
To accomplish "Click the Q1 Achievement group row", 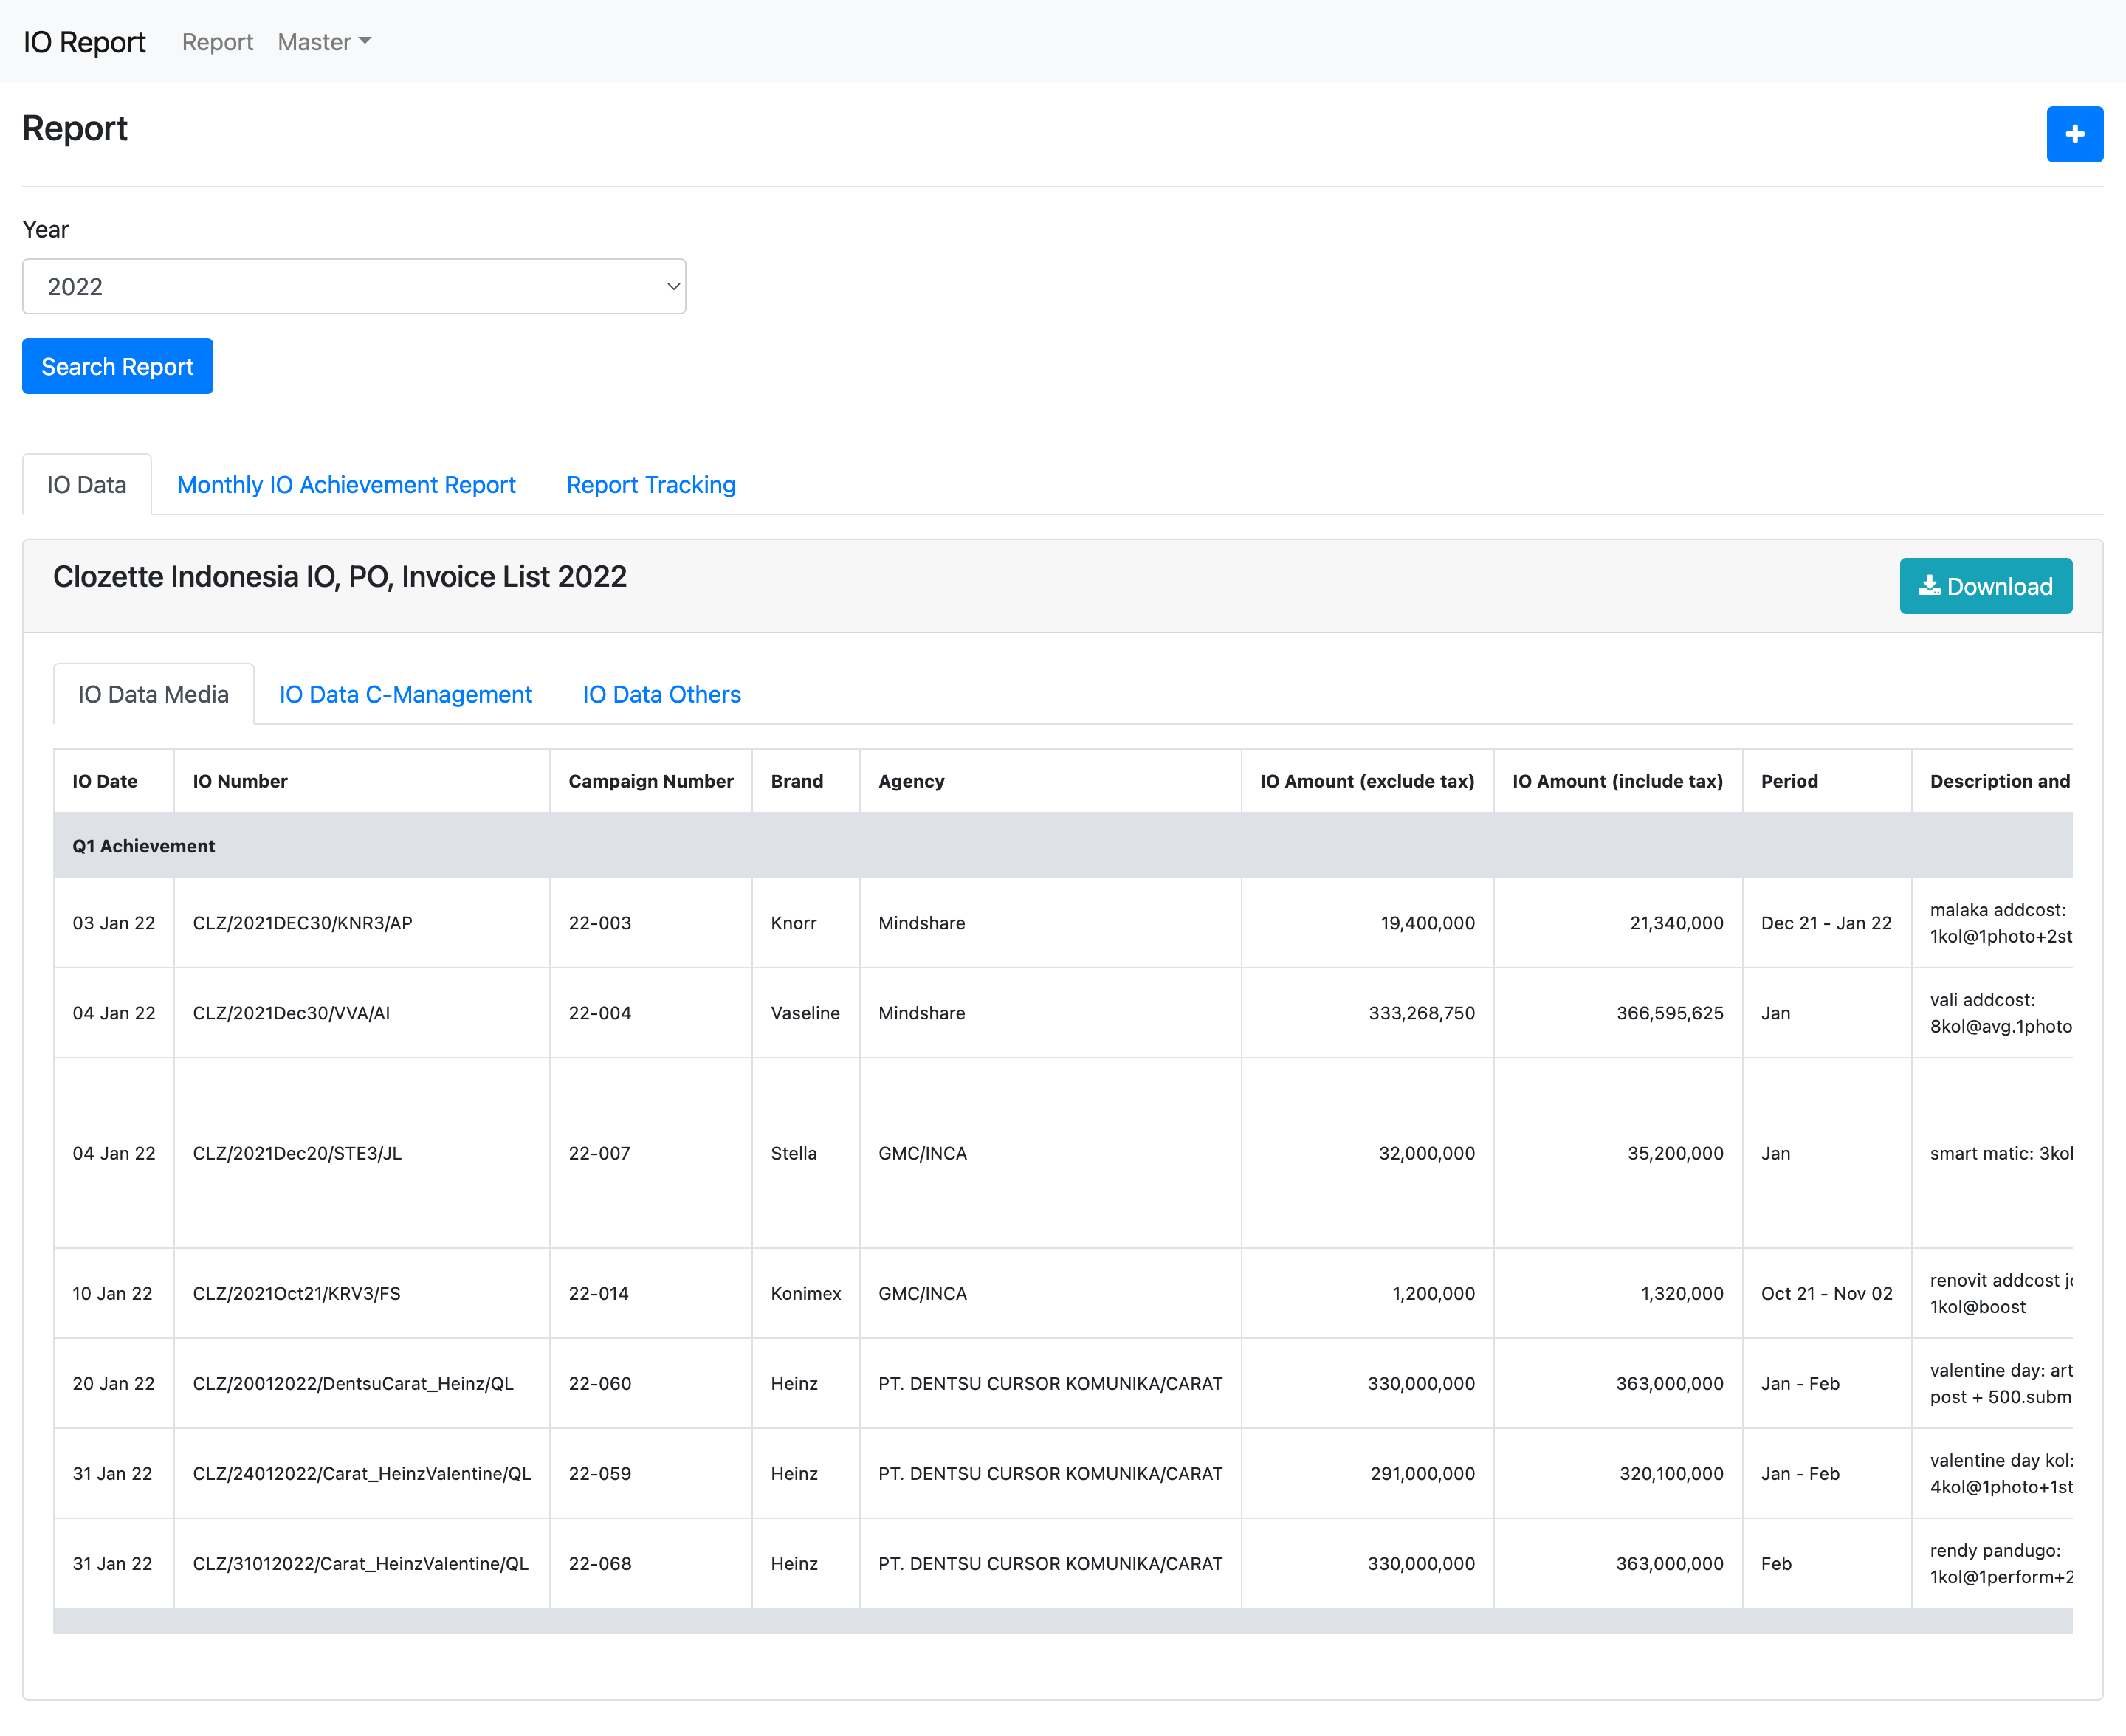I will pyautogui.click(x=144, y=846).
